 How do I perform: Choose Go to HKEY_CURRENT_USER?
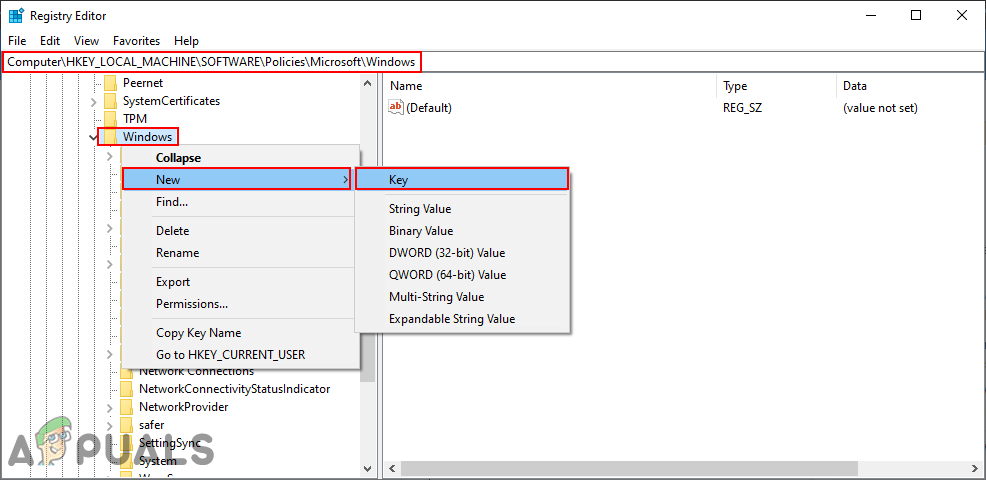pos(240,355)
